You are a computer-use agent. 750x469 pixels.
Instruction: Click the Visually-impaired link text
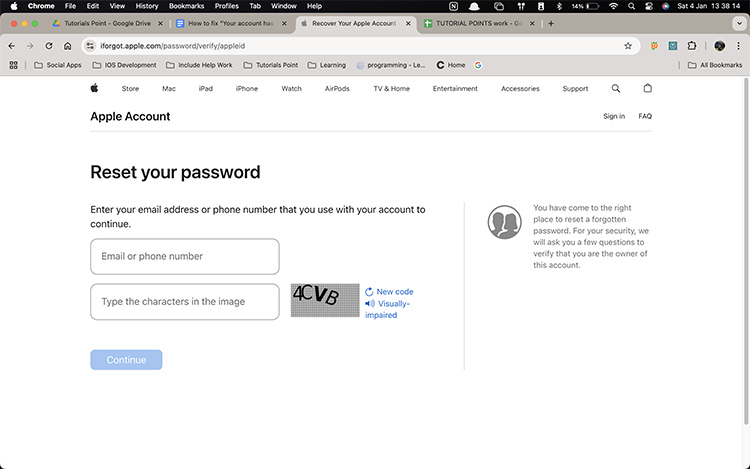(387, 309)
